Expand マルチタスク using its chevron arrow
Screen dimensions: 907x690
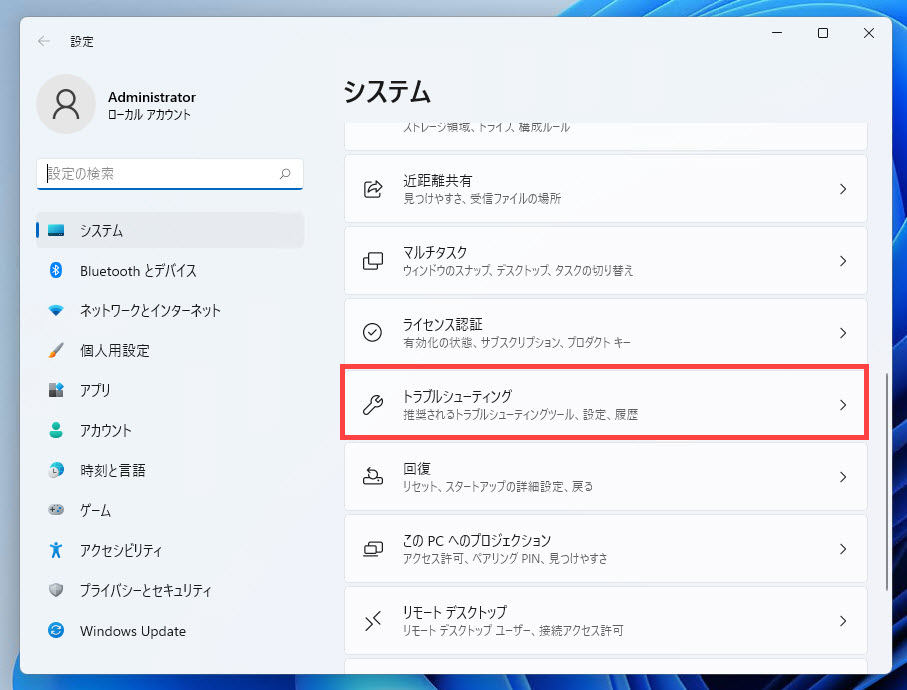pos(842,261)
